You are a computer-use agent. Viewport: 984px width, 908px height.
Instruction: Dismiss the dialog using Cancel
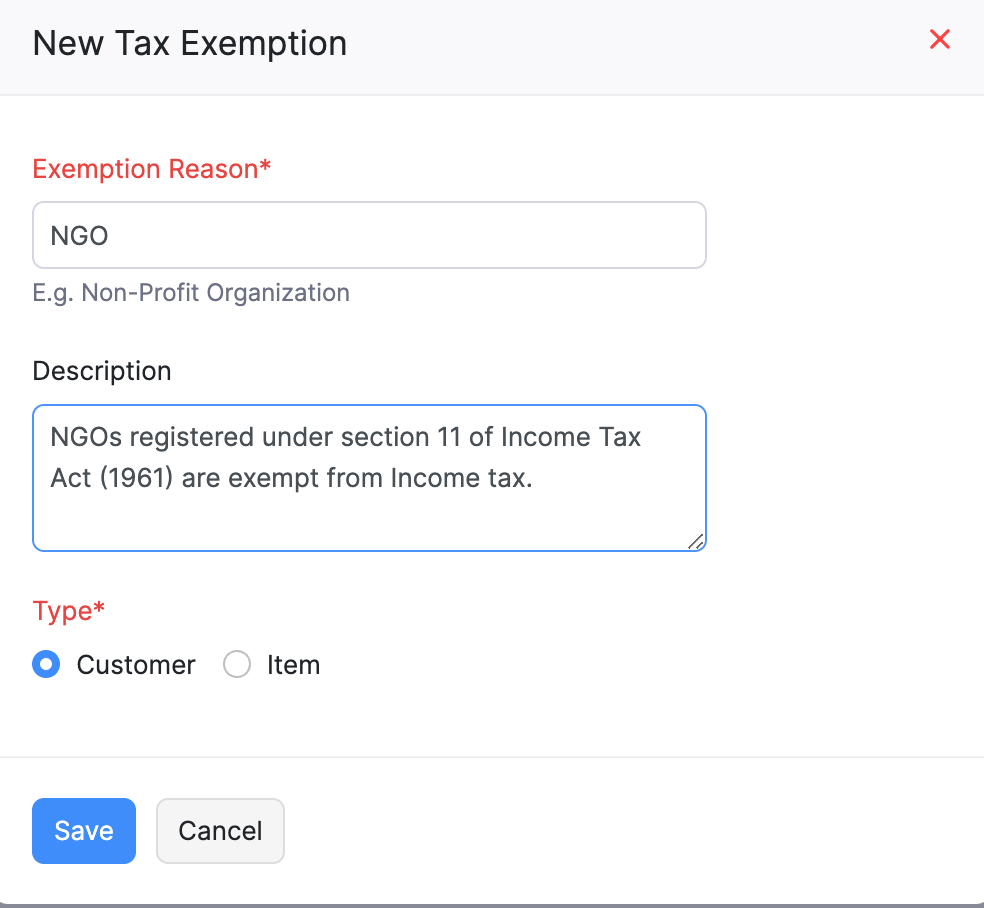(220, 830)
